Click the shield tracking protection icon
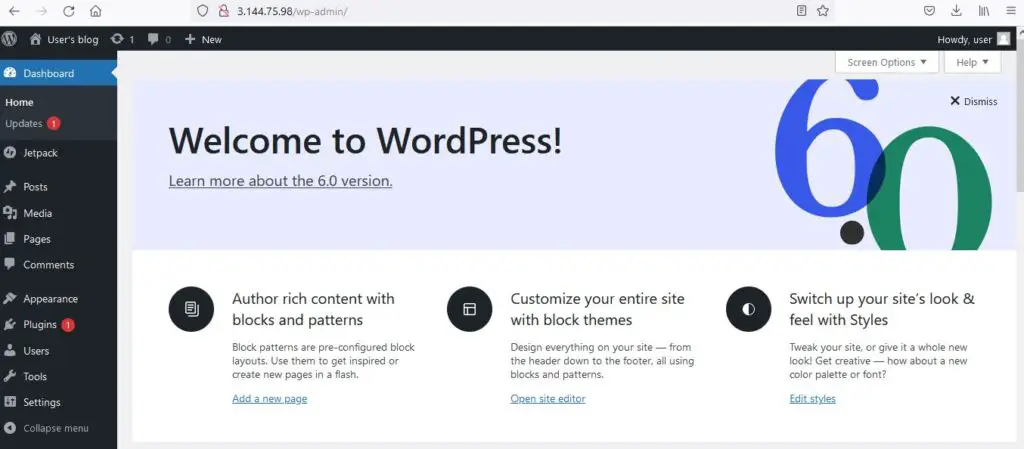The width and height of the screenshot is (1024, 449). 202,11
